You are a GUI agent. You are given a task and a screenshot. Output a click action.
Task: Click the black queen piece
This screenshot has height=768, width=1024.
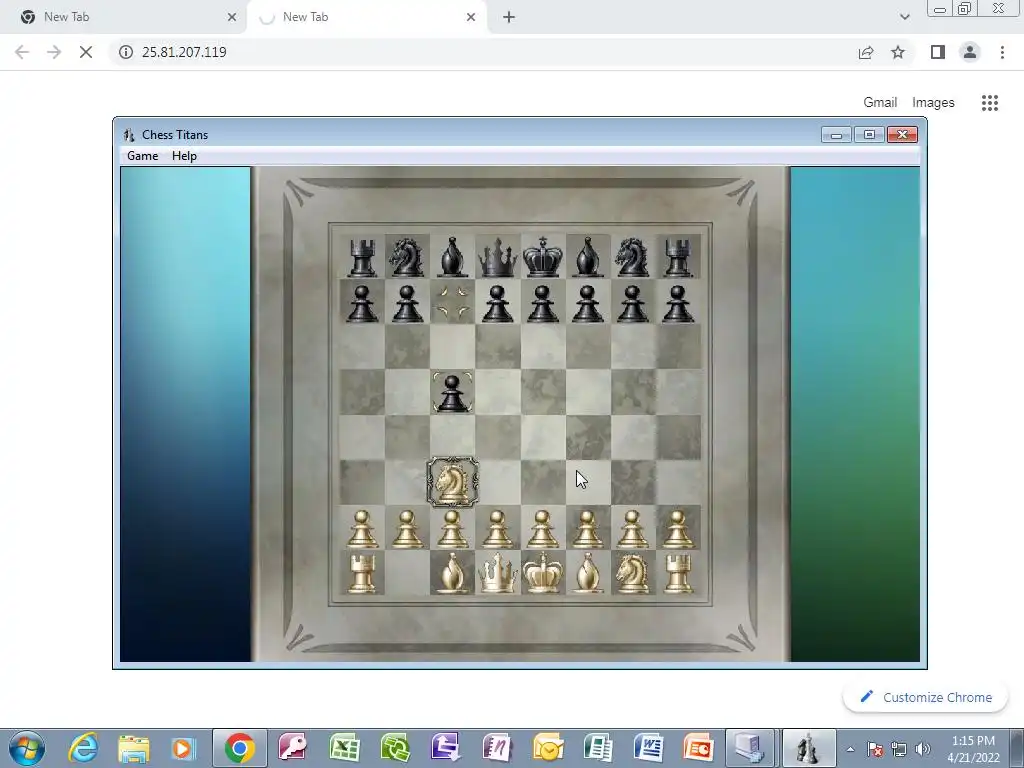tap(498, 257)
